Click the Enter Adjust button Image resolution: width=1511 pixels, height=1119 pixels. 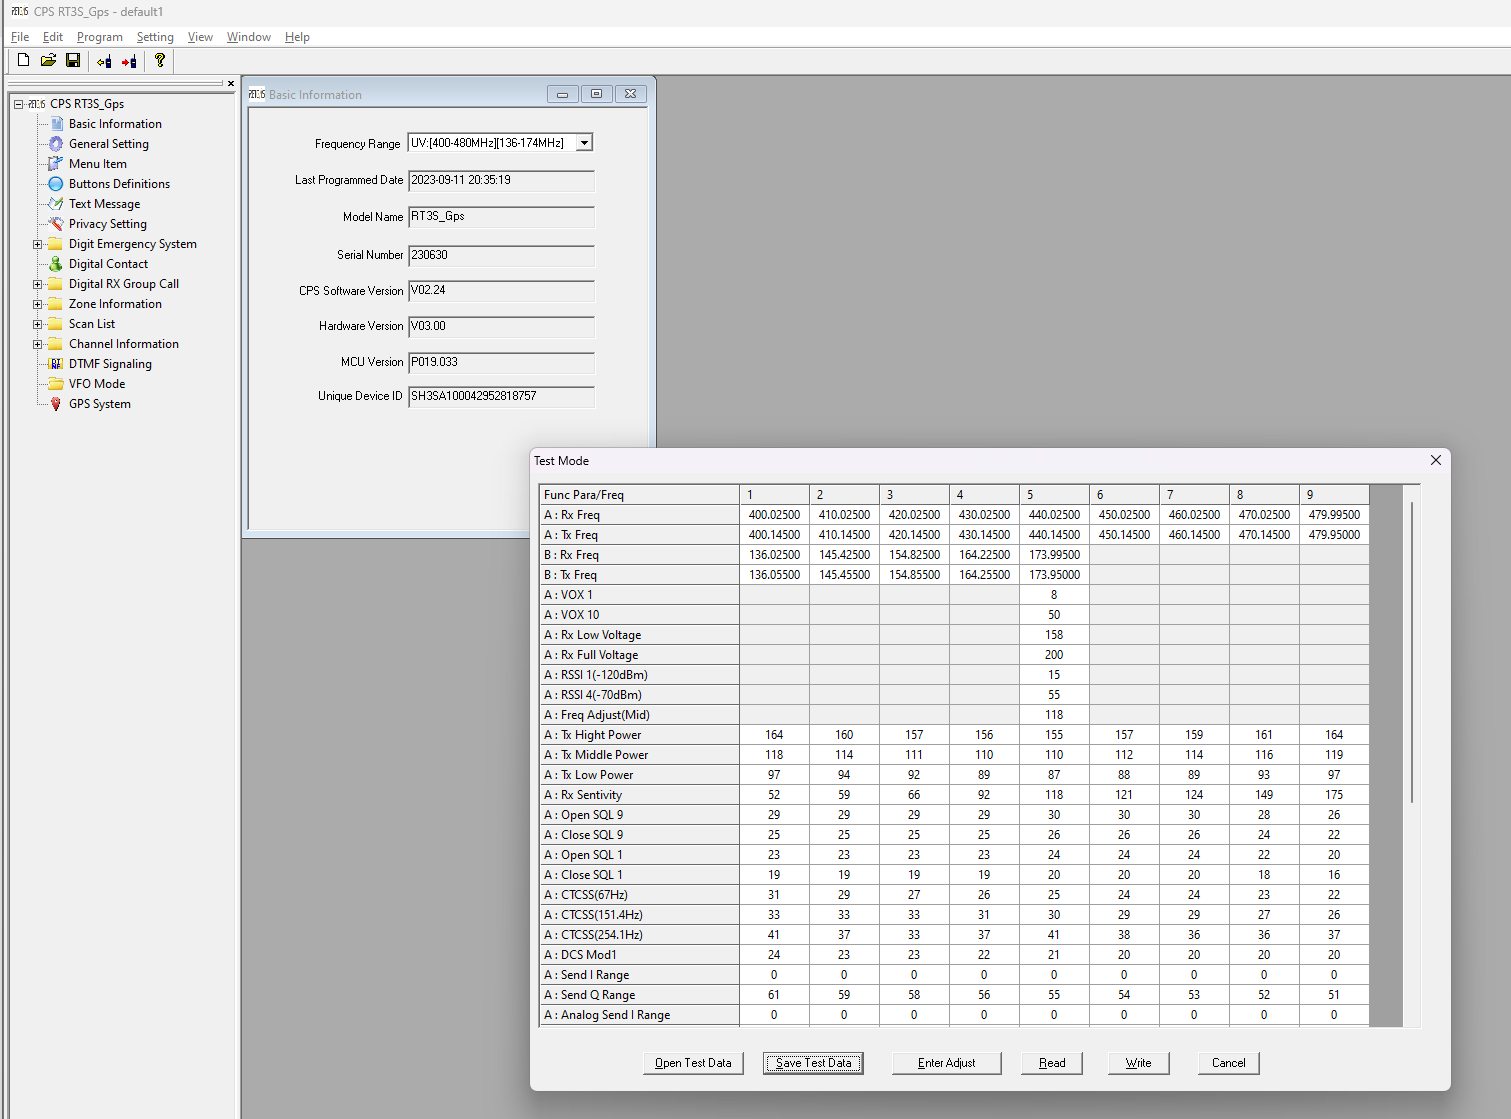[x=946, y=1063]
